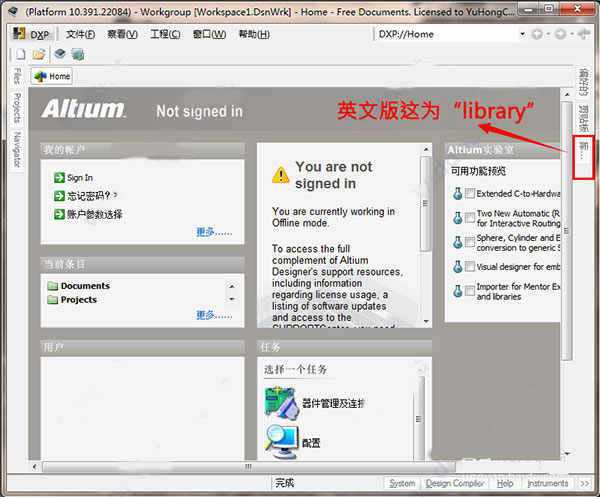Open the Instruments panel button
600x497 pixels.
(x=548, y=483)
